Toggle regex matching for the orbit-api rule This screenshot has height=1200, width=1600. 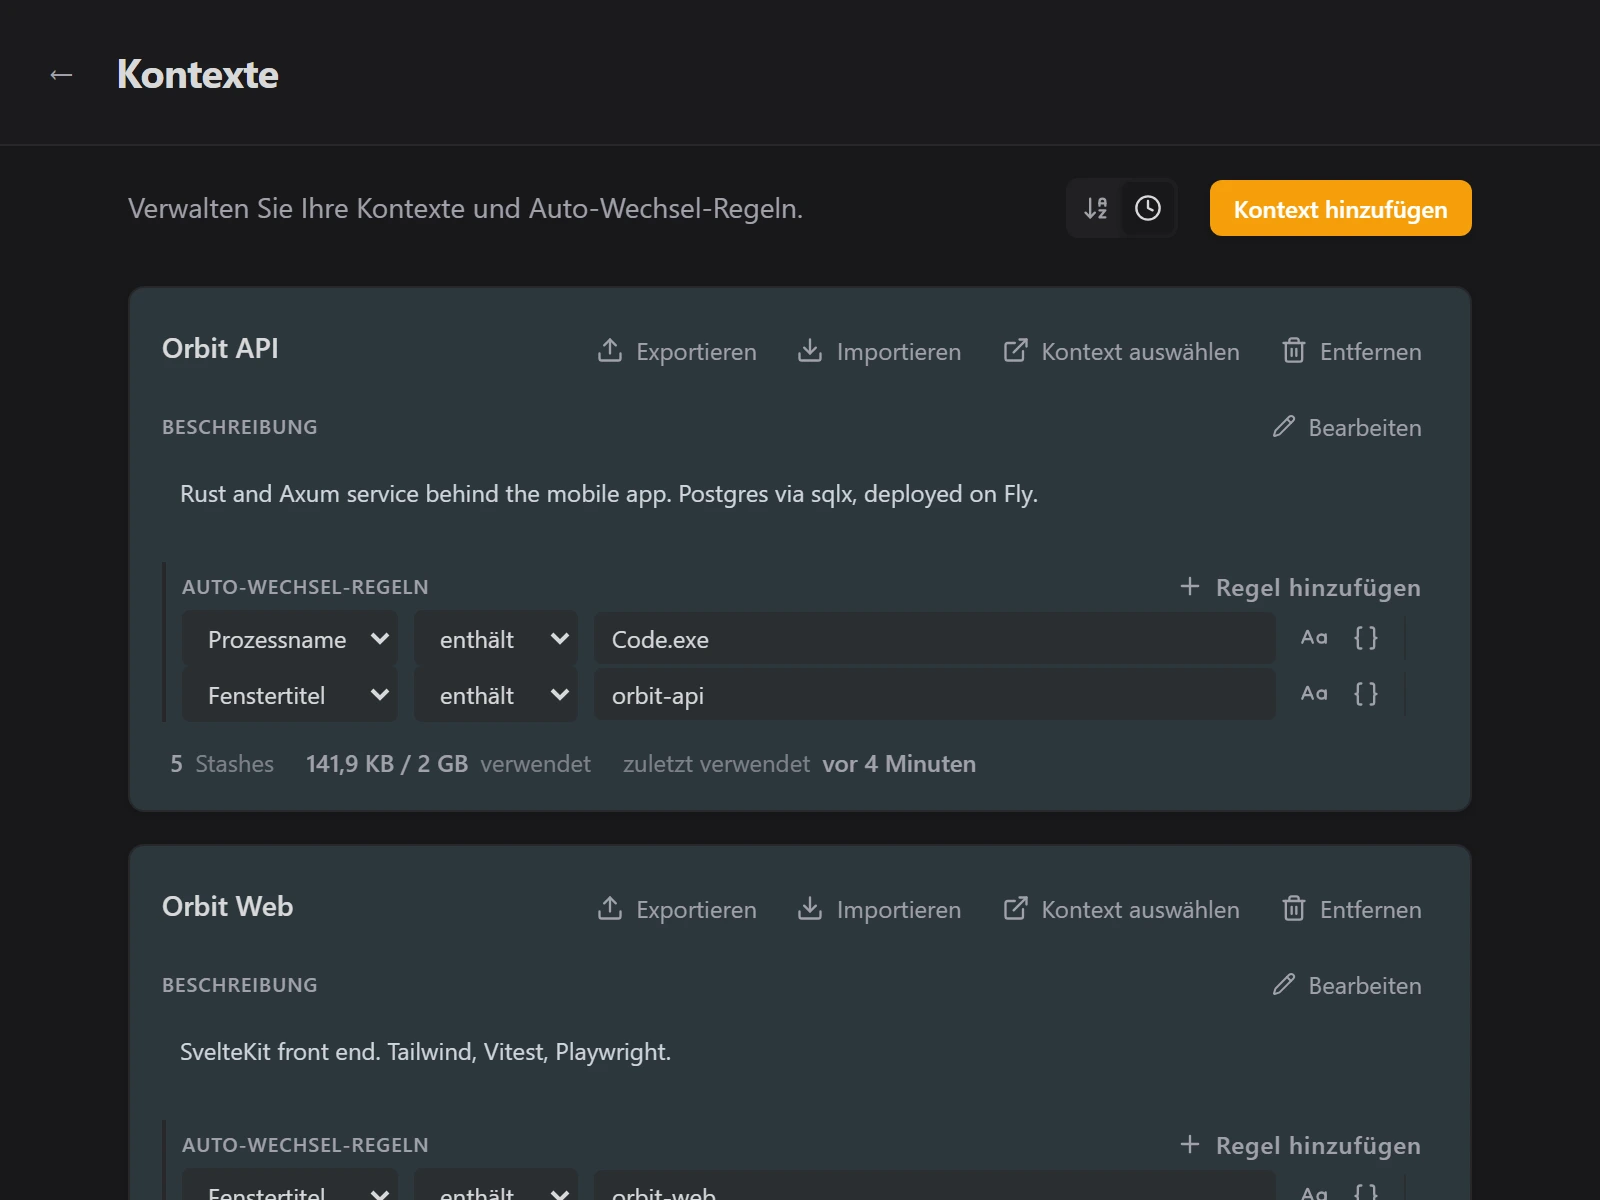pyautogui.click(x=1366, y=694)
